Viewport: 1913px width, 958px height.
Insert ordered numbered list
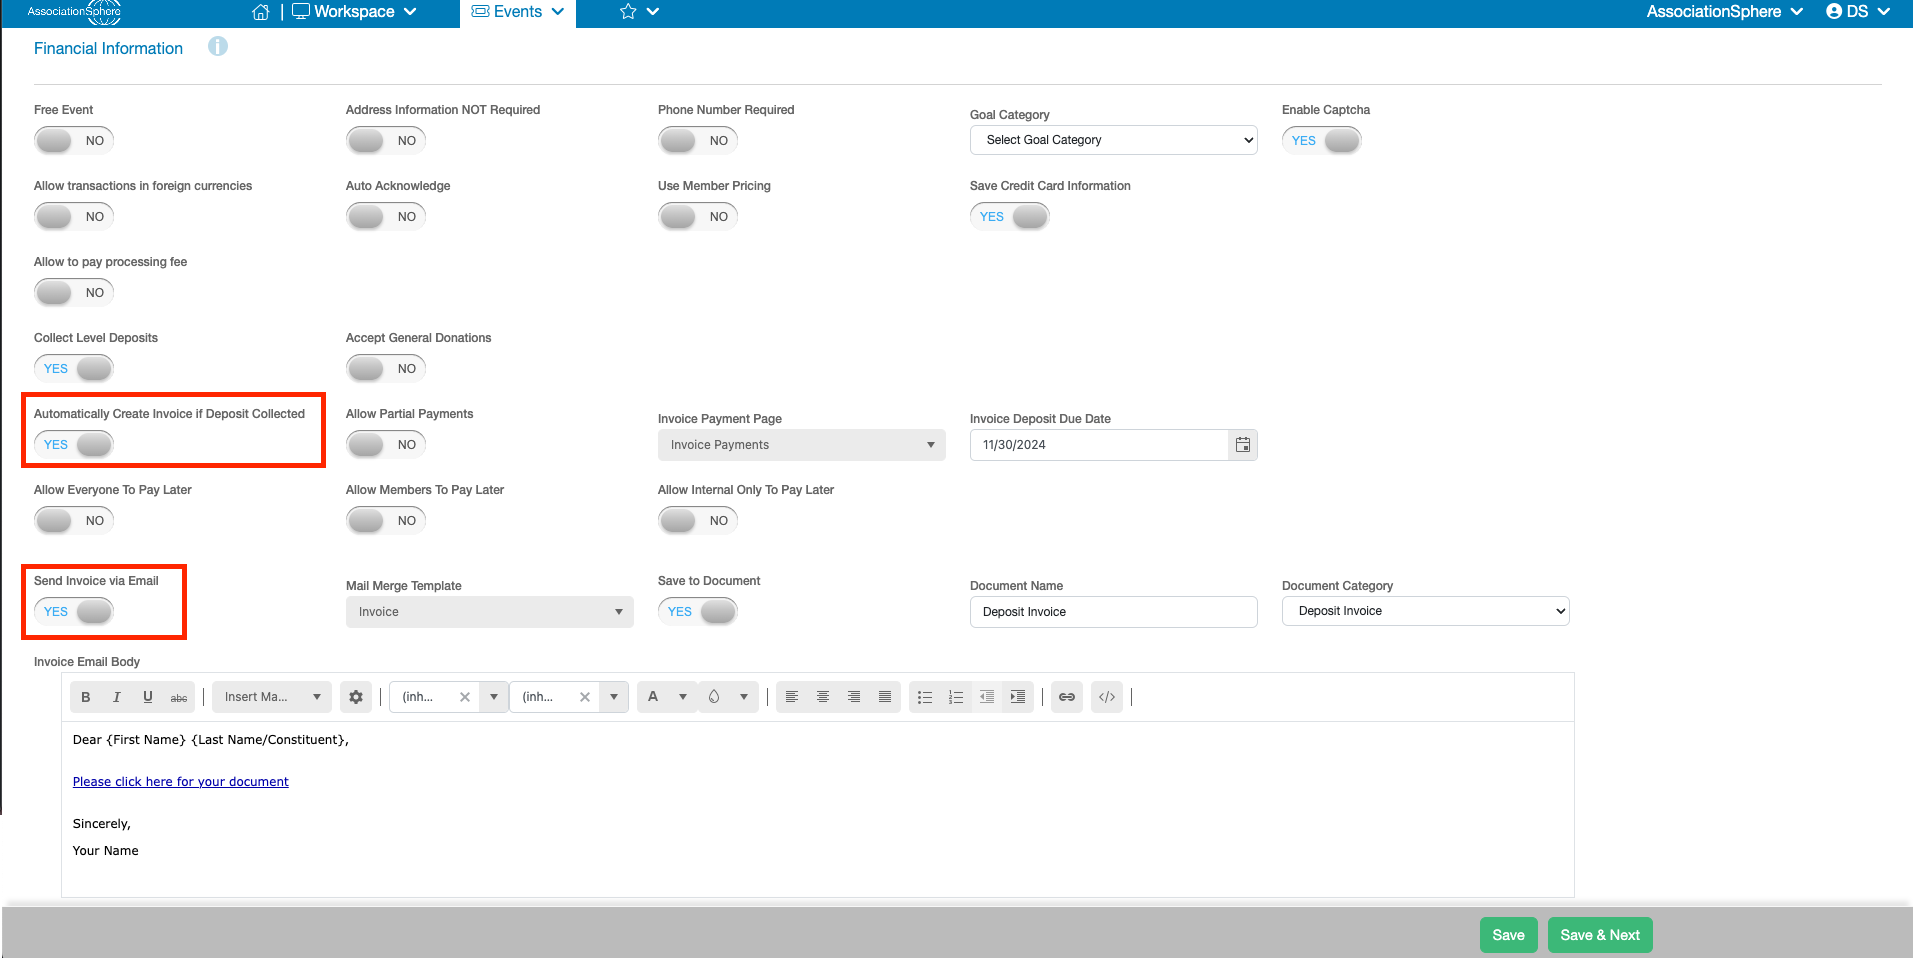click(956, 697)
